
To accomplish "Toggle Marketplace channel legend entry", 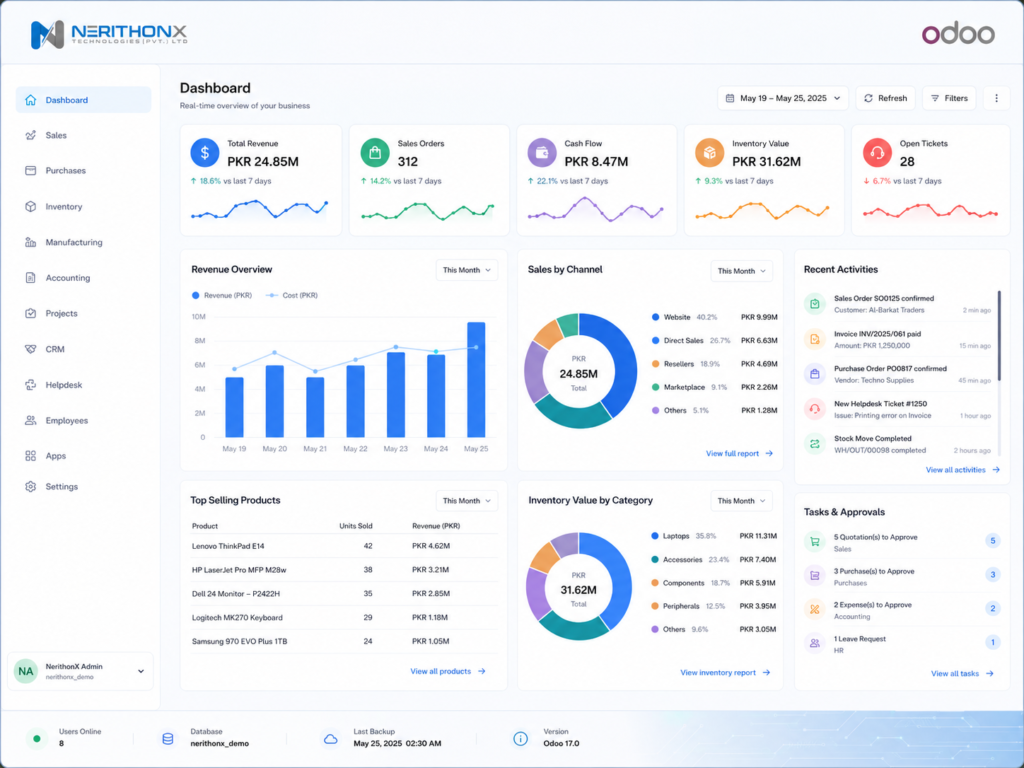I will coord(714,387).
